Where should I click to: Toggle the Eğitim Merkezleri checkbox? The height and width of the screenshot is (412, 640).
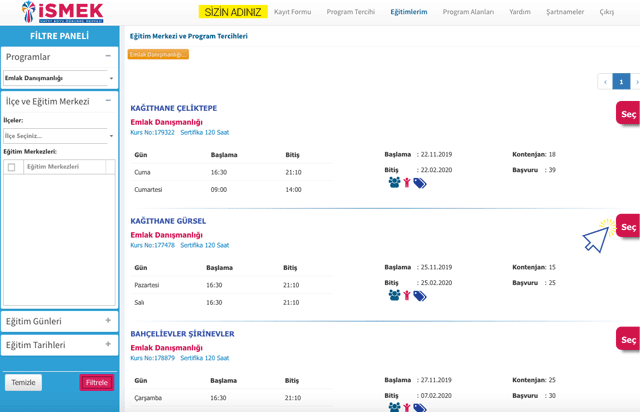point(11,167)
